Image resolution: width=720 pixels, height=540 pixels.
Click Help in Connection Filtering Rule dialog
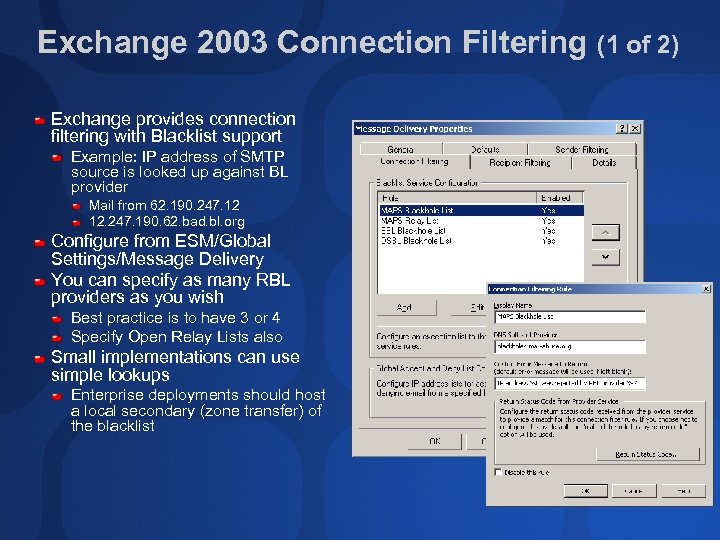pyautogui.click(x=683, y=491)
